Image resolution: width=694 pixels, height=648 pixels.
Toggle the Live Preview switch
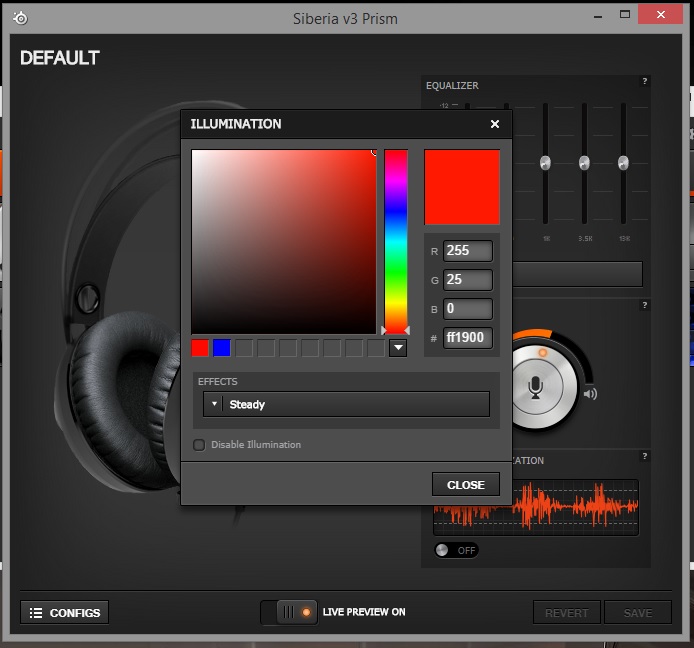tap(289, 613)
